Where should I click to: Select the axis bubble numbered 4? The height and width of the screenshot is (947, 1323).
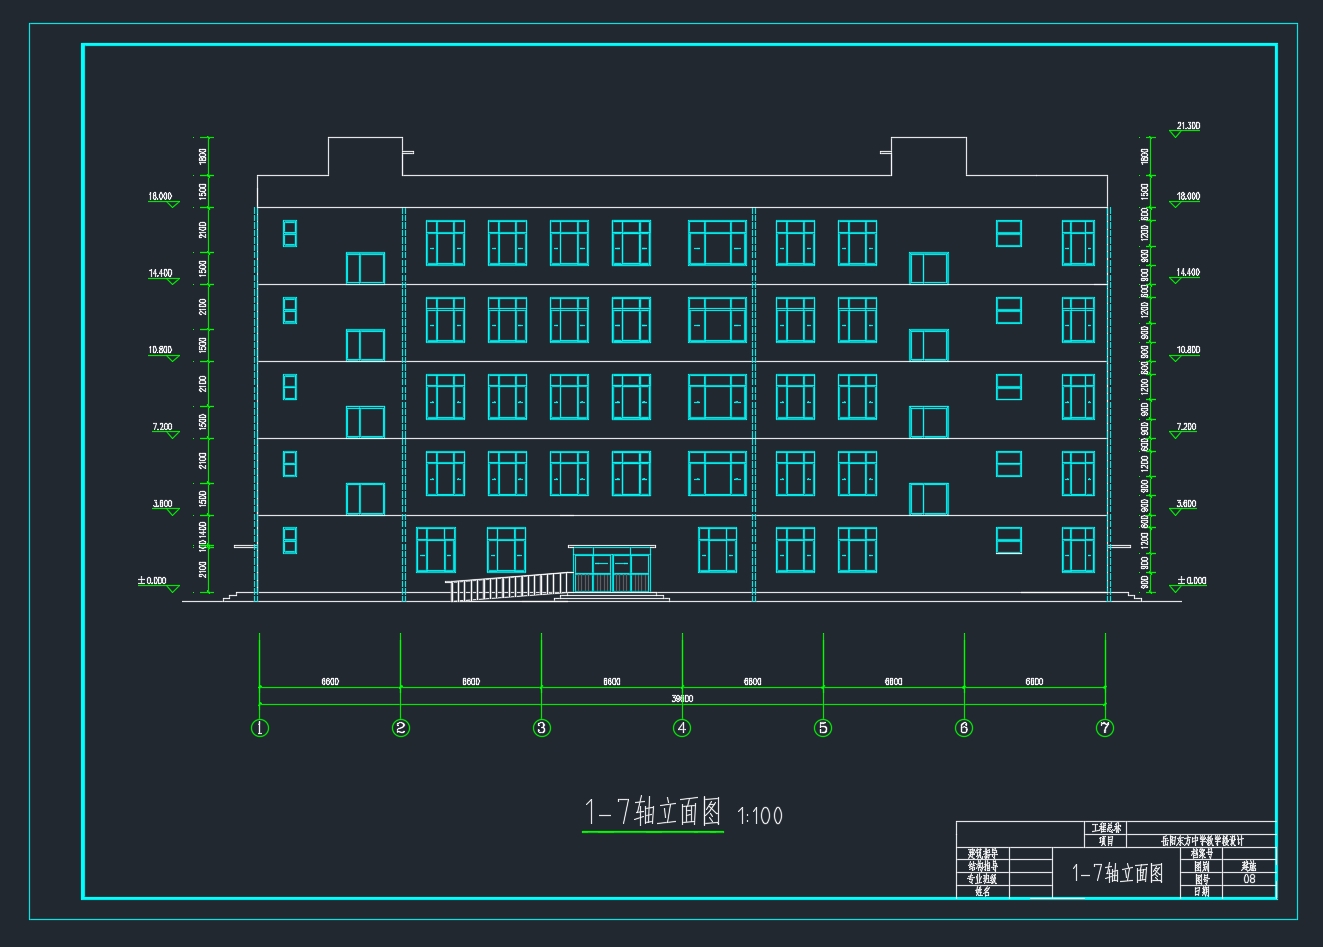click(682, 728)
